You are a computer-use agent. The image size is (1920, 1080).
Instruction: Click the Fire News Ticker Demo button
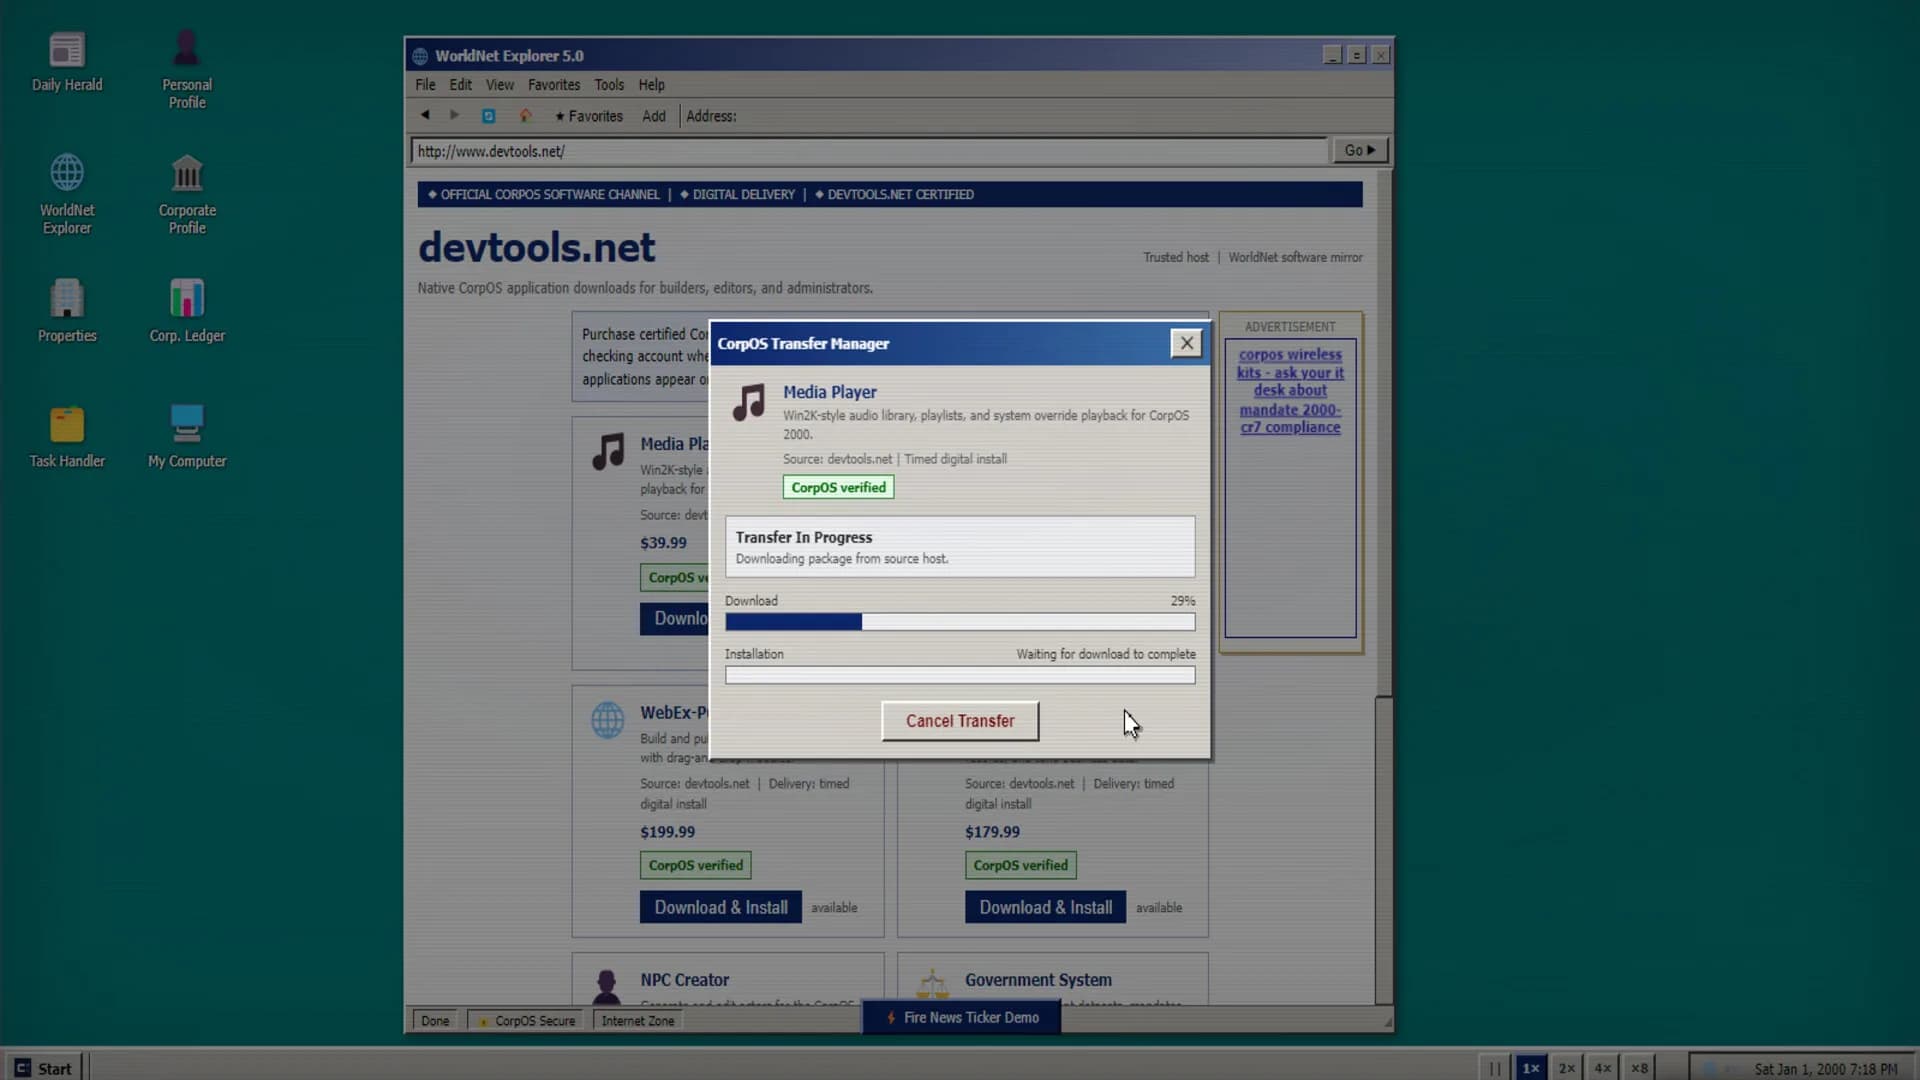point(962,1017)
